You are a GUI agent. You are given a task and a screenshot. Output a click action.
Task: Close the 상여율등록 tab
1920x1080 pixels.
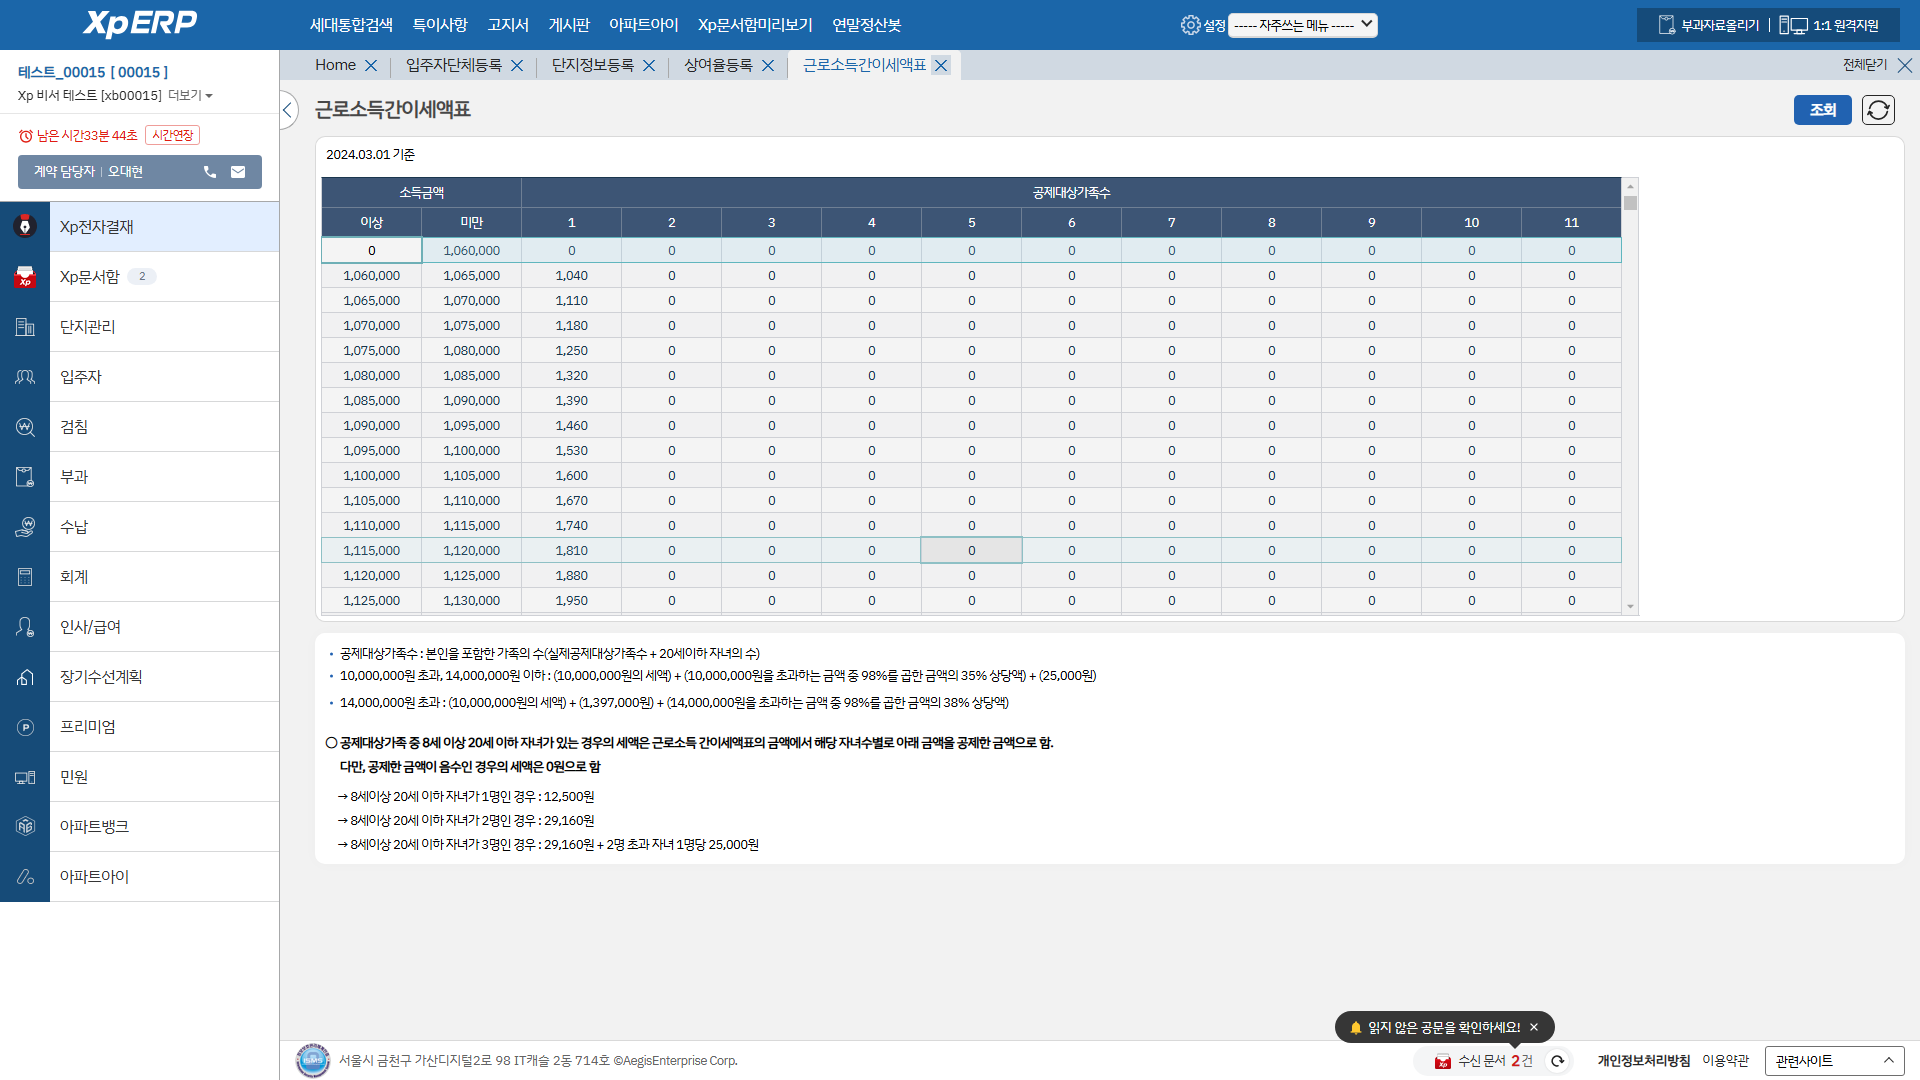pyautogui.click(x=768, y=65)
